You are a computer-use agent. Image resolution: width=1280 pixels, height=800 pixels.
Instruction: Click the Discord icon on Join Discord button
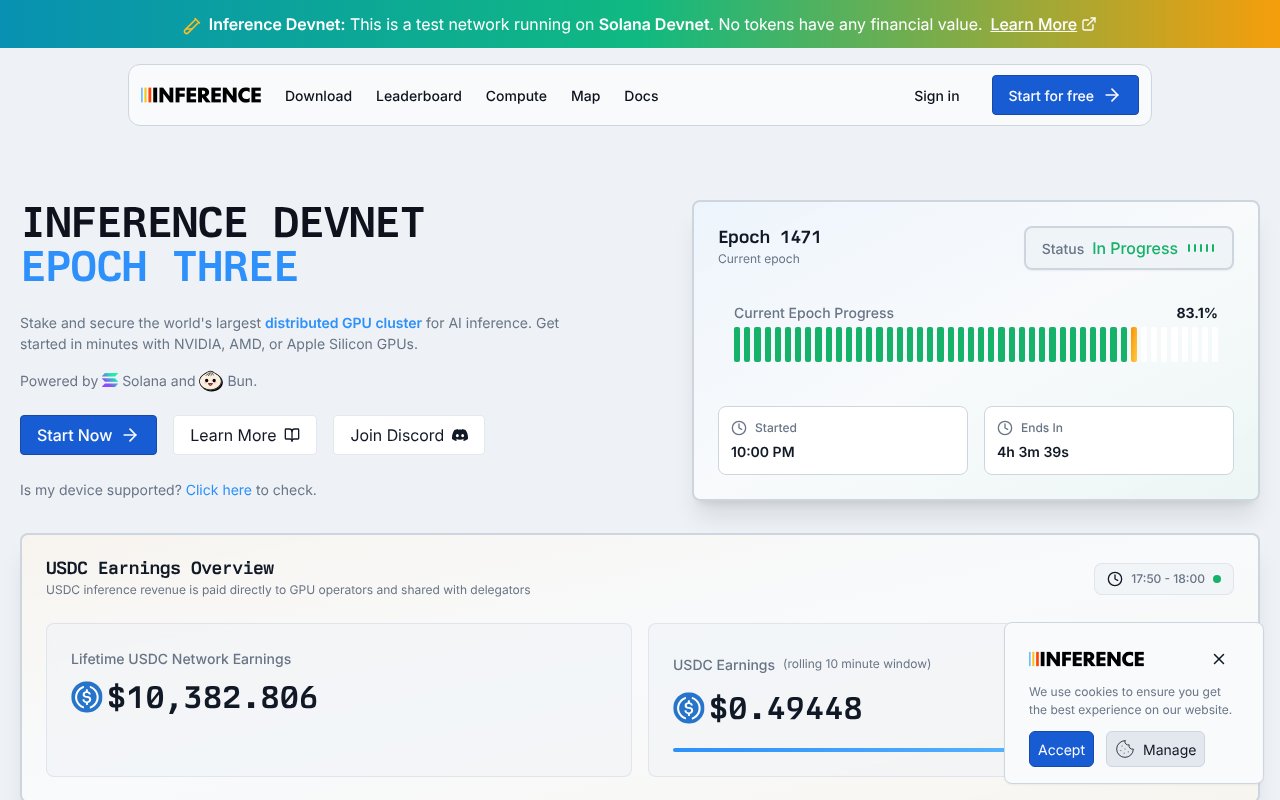tap(459, 435)
